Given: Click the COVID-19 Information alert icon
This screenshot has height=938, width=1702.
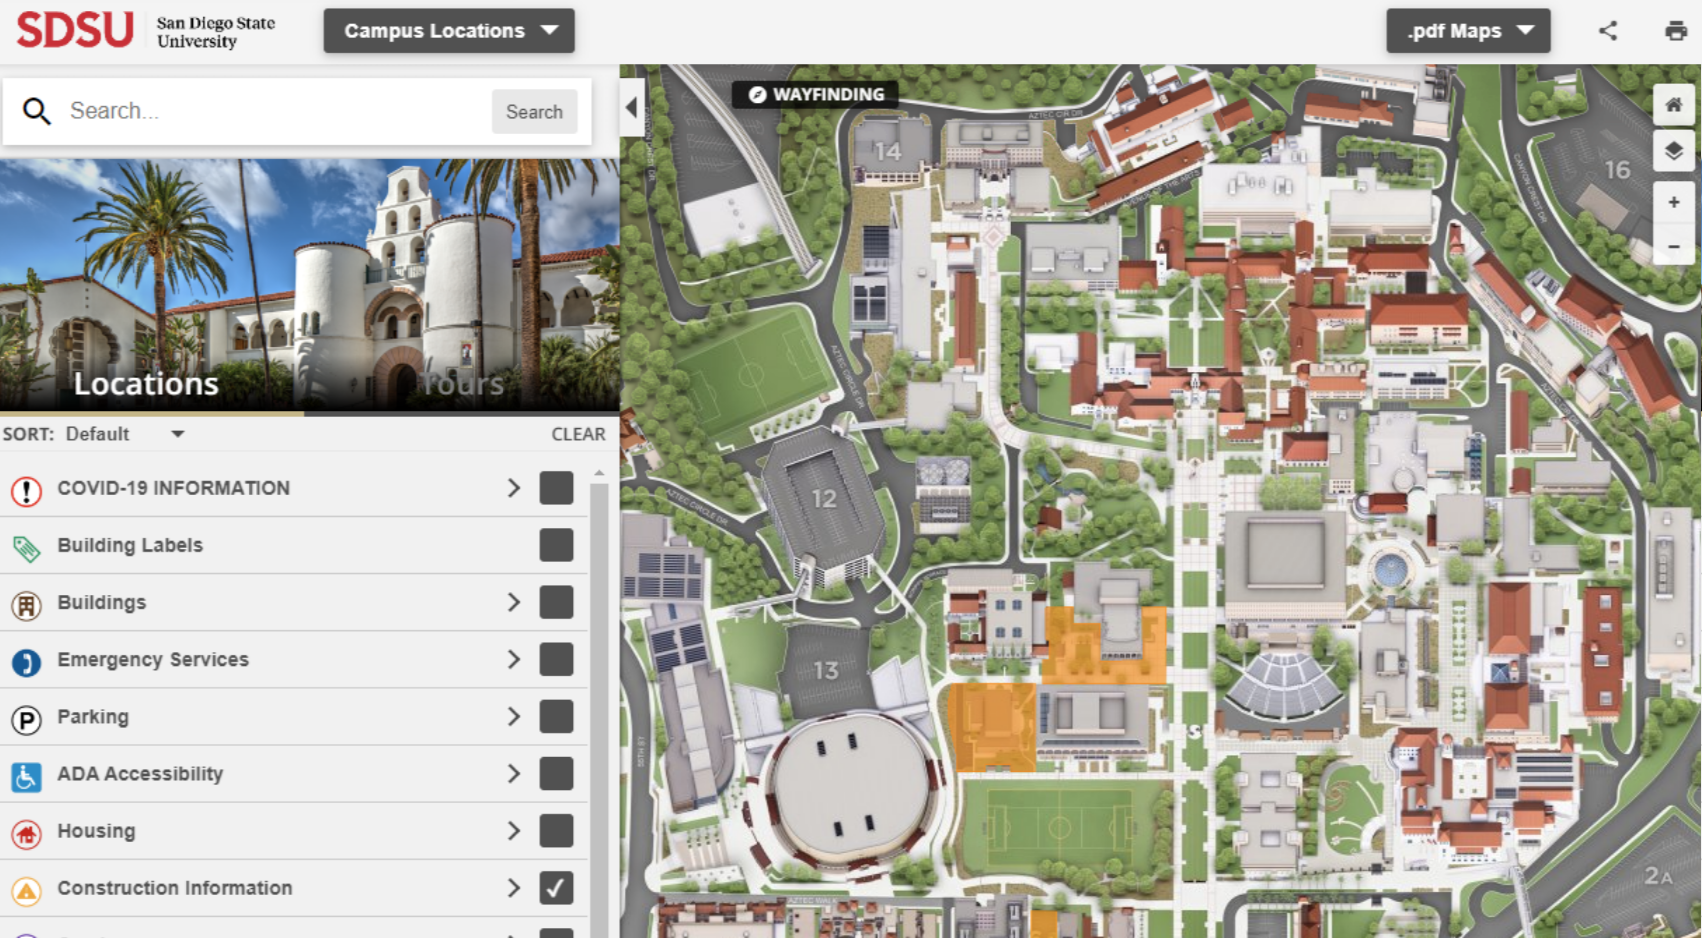Looking at the screenshot, I should tap(26, 488).
